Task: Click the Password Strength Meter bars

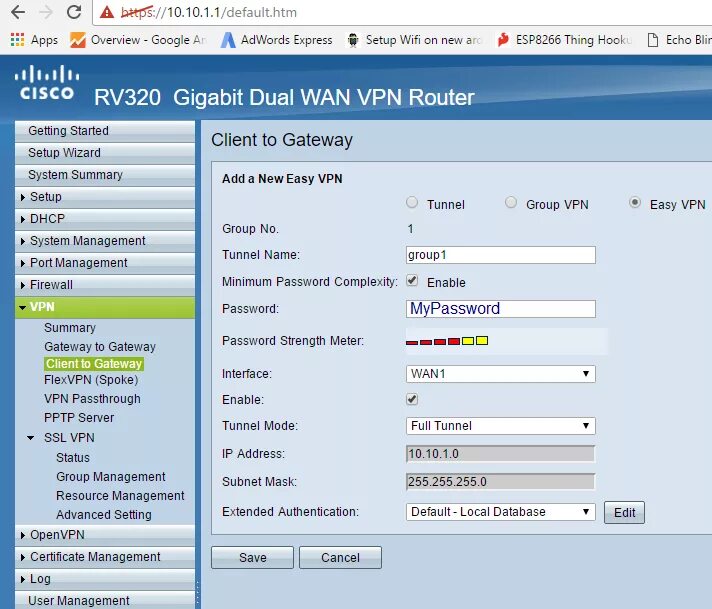Action: click(x=447, y=341)
